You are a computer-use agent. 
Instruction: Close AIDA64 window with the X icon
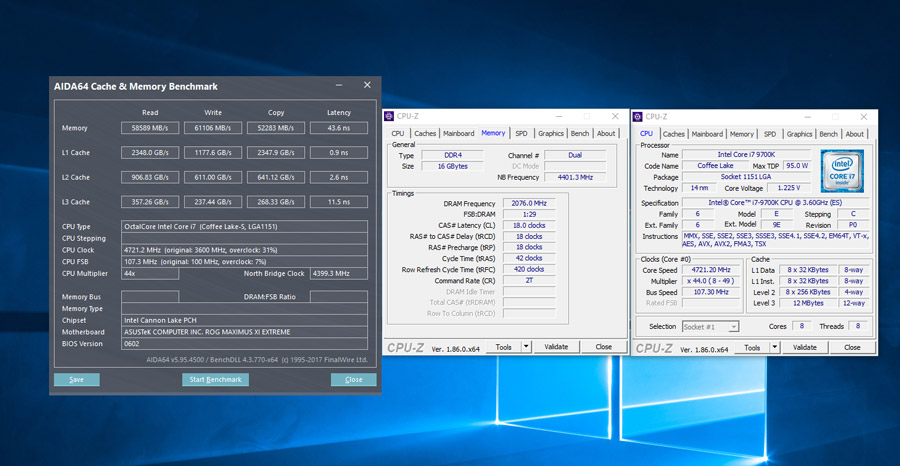[367, 85]
